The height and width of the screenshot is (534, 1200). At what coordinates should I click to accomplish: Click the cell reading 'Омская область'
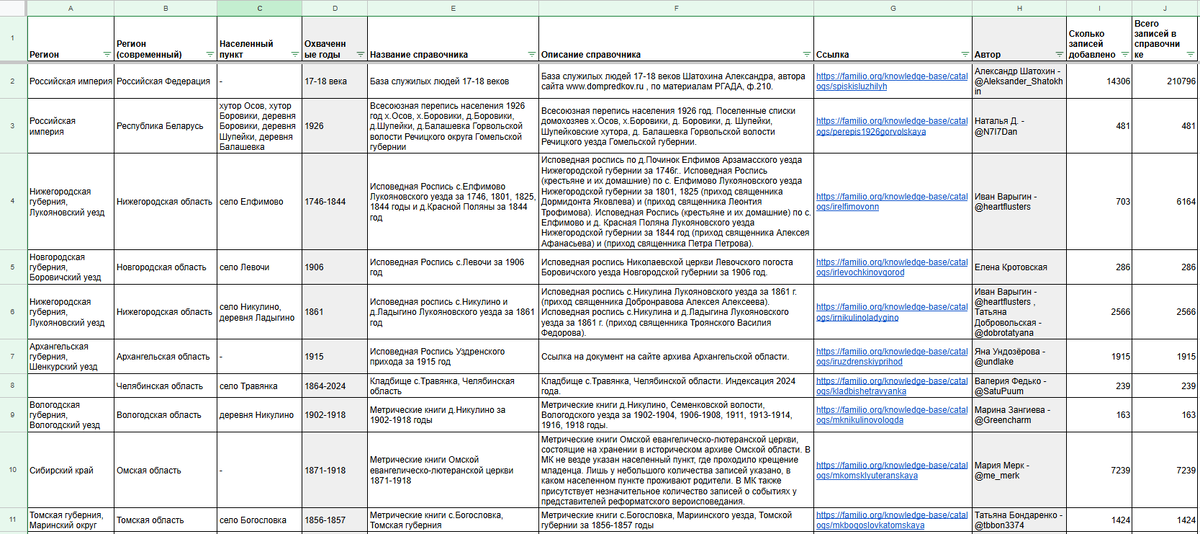pos(164,470)
